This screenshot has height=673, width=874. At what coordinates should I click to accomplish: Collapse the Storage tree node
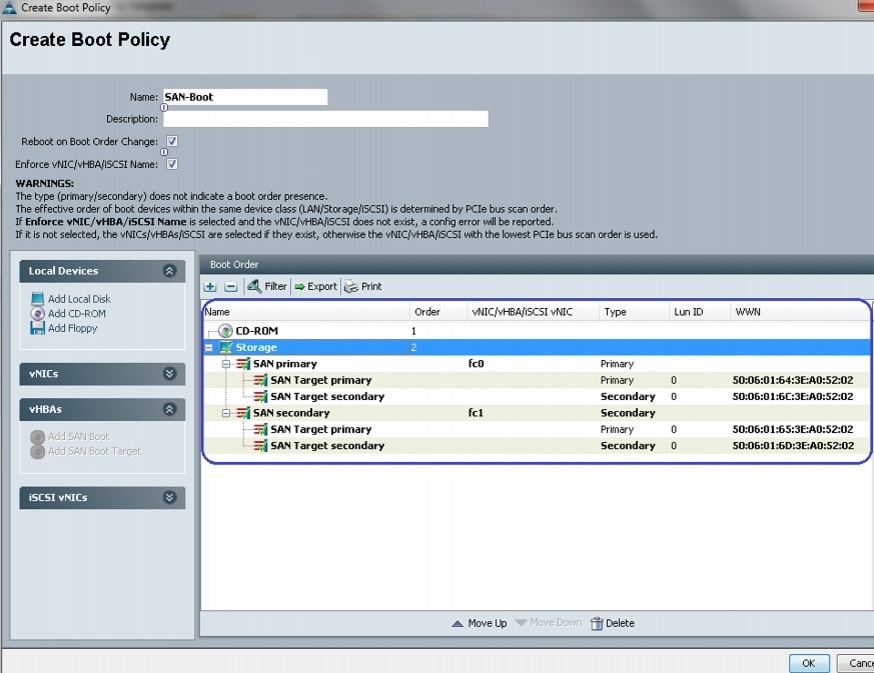(209, 348)
